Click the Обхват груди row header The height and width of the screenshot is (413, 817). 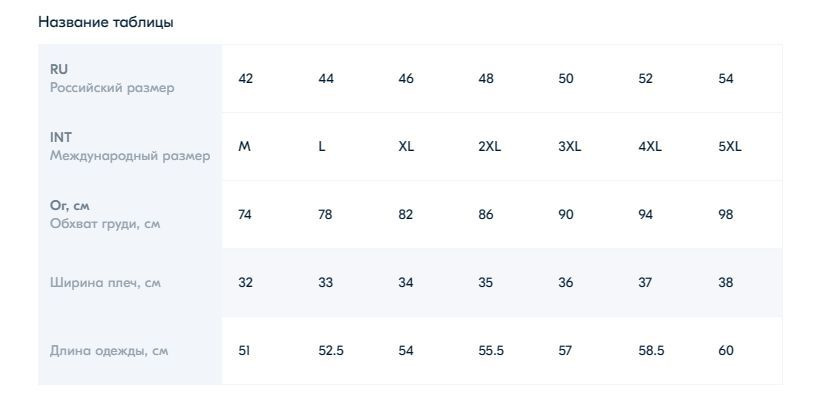(x=130, y=215)
